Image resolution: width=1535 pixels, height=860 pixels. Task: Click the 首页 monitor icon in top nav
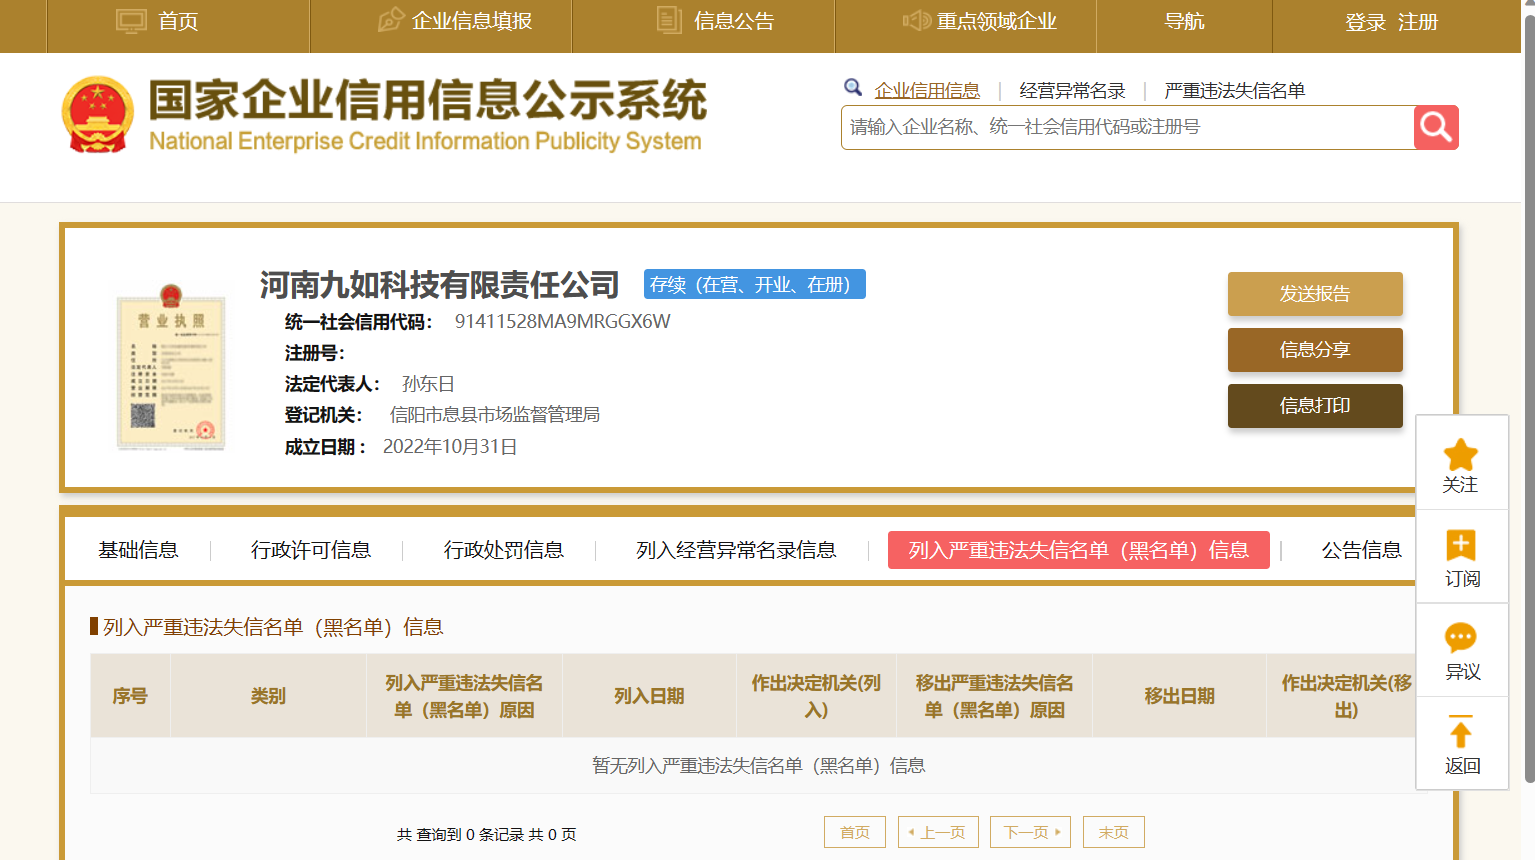point(131,21)
